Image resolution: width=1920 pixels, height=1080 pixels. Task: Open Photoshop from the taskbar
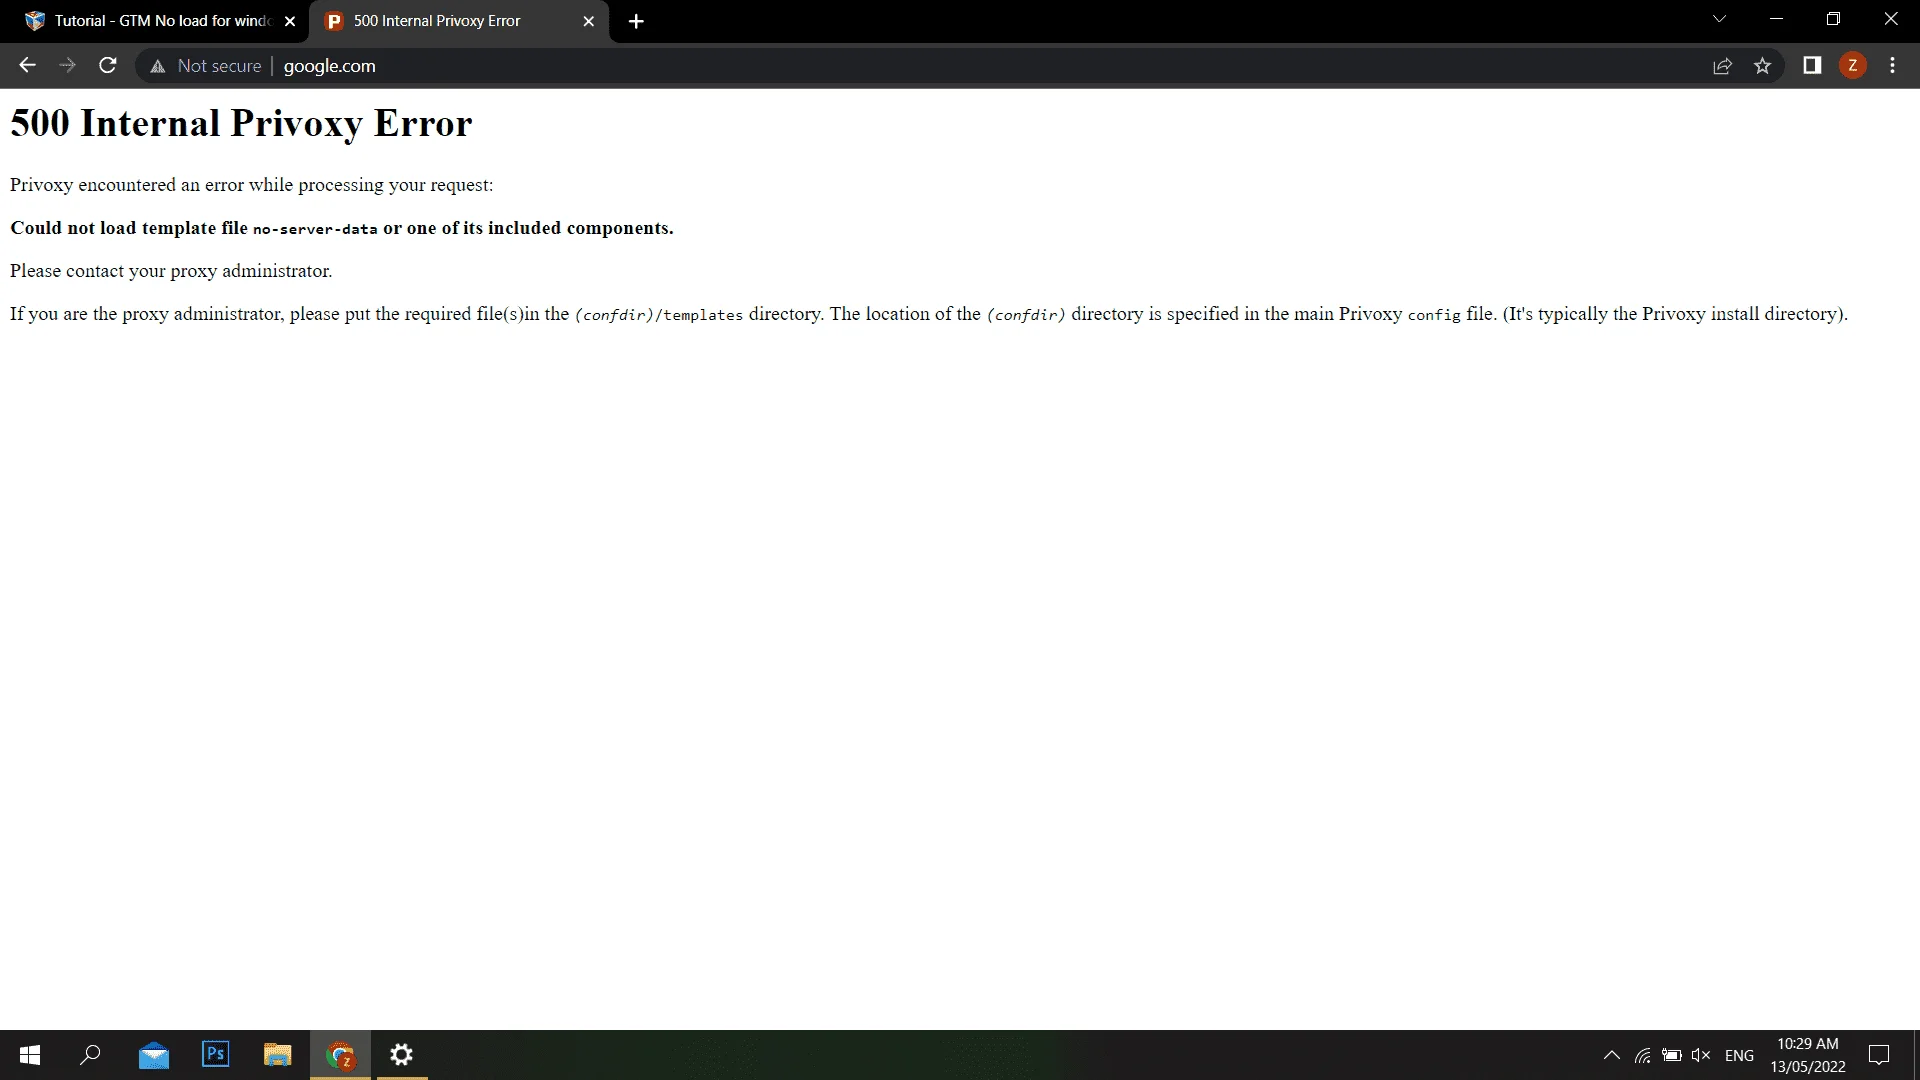click(215, 1055)
